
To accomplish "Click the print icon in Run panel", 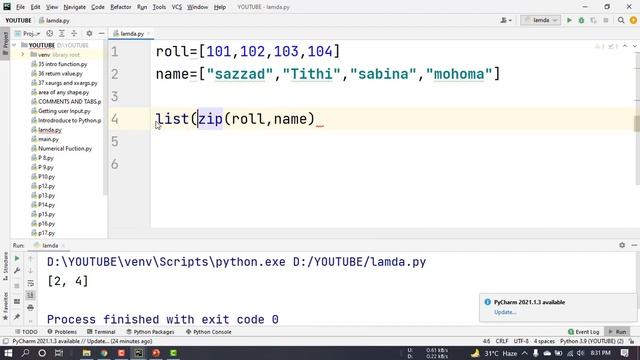I will click(x=31, y=307).
